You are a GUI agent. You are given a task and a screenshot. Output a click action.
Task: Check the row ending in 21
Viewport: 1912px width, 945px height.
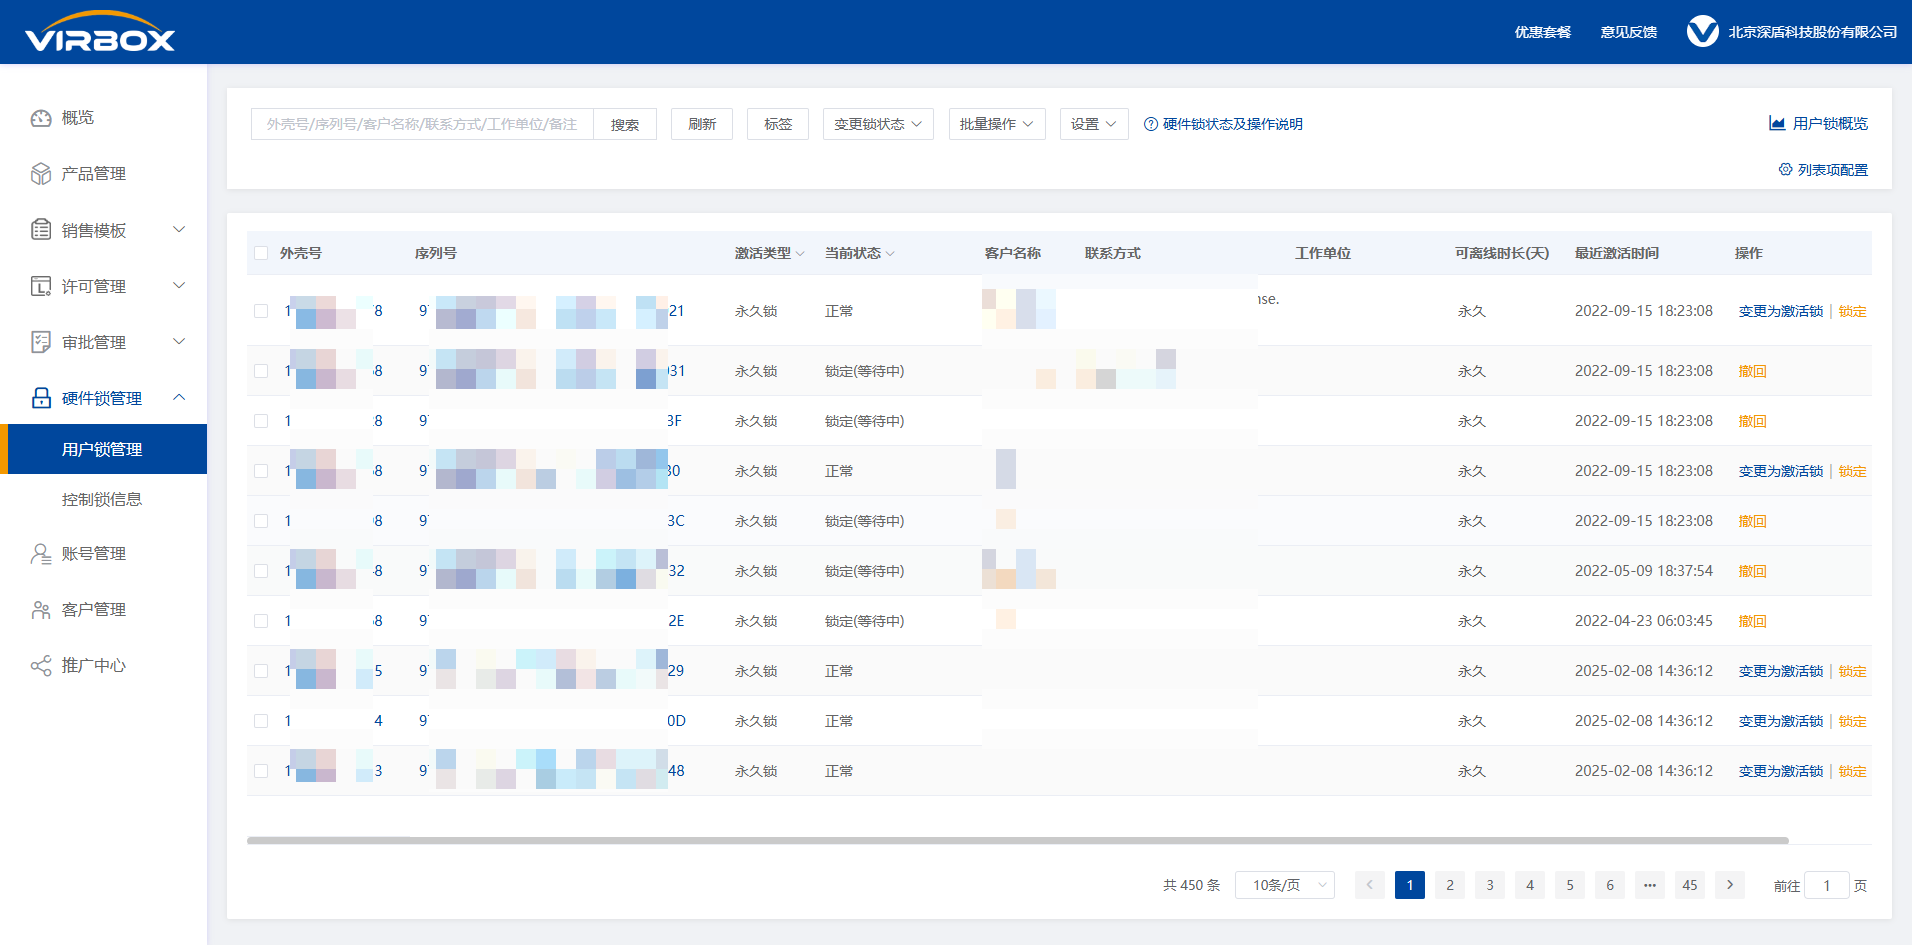coord(261,311)
